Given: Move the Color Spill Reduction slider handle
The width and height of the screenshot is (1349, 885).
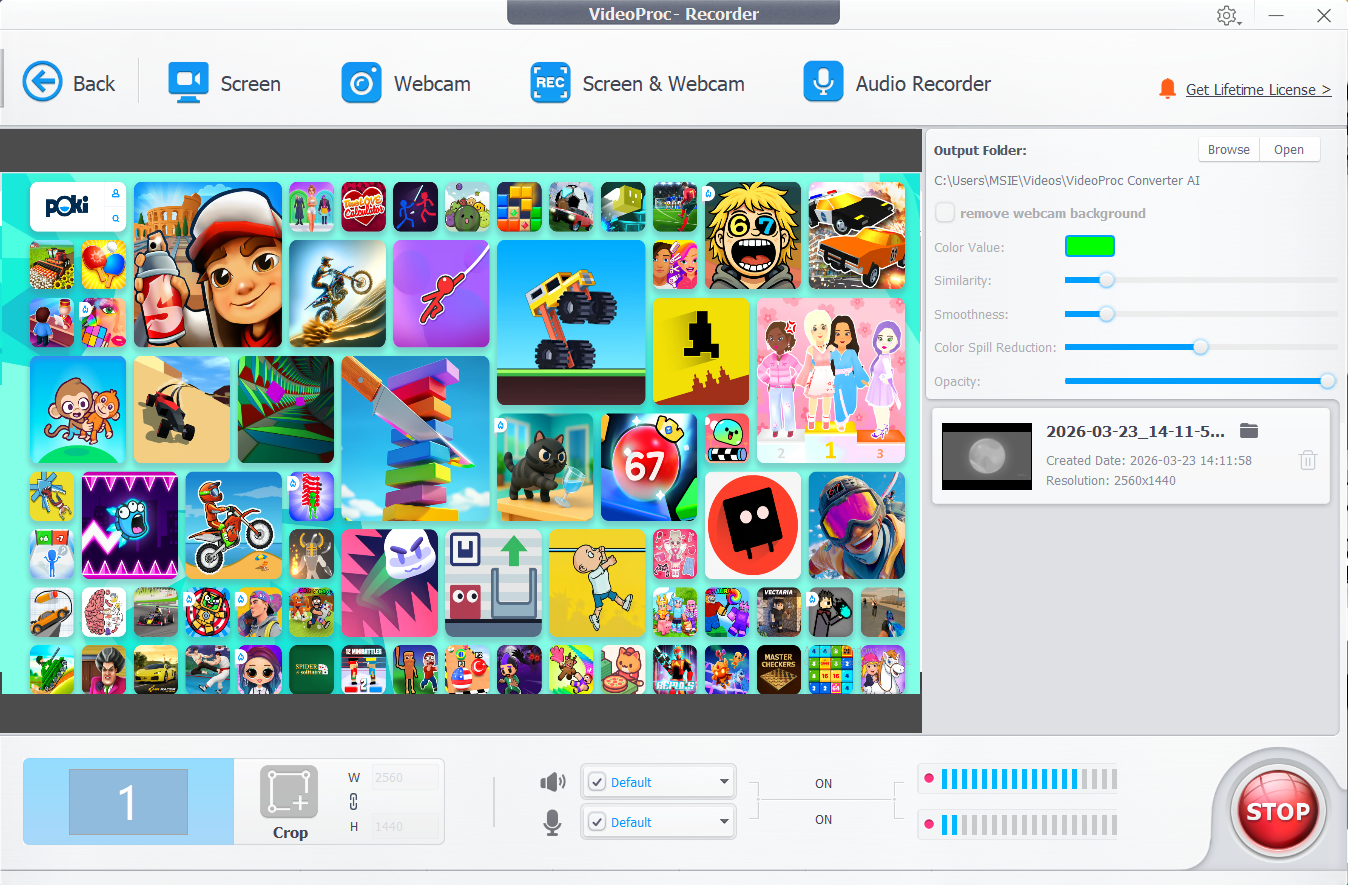Looking at the screenshot, I should click(1200, 347).
